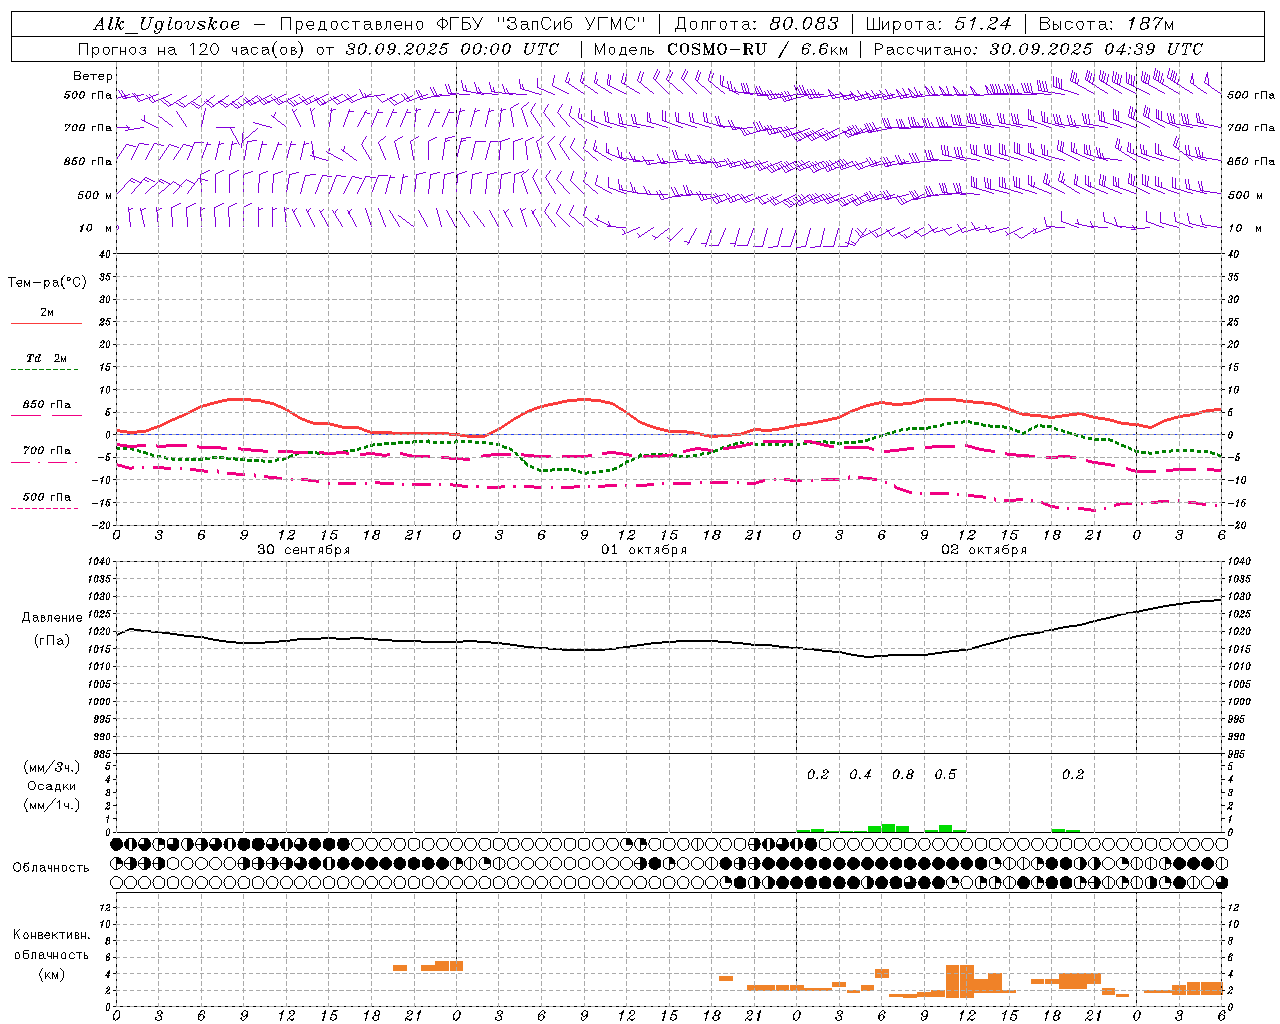The image size is (1280, 1024).
Task: Click the 850 гПа temperature legend entry
Action: (x=47, y=405)
